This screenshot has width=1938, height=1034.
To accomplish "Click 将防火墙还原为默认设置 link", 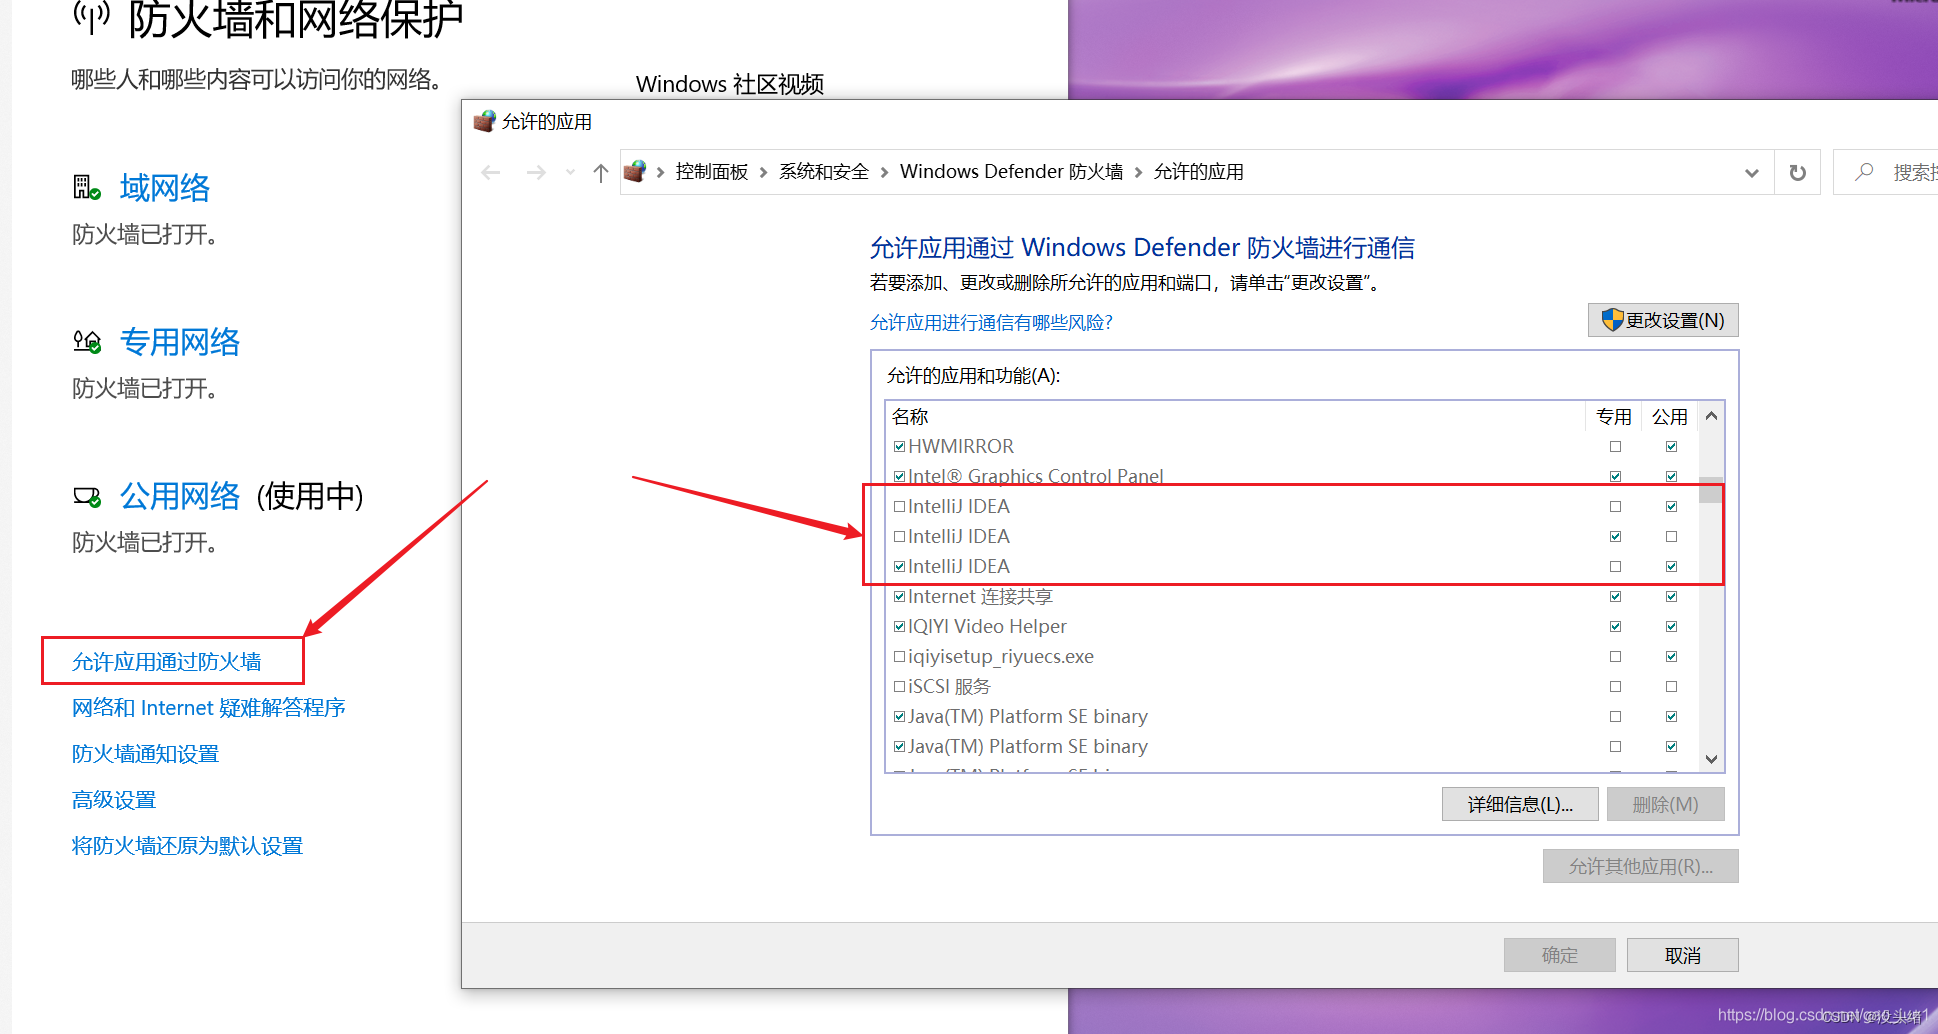I will point(188,845).
